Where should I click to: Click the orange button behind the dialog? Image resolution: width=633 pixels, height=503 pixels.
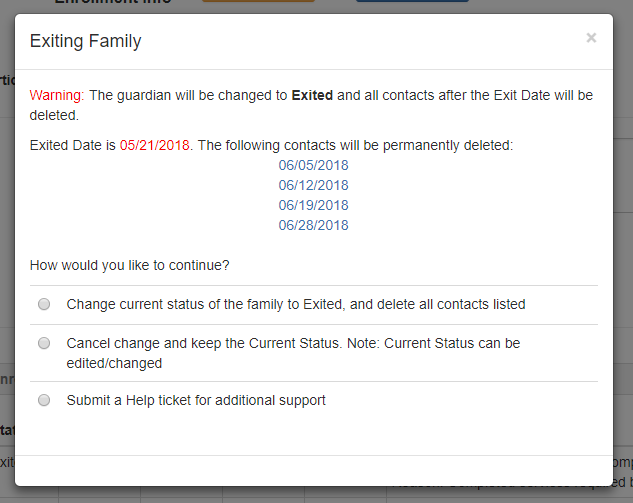tap(258, 5)
